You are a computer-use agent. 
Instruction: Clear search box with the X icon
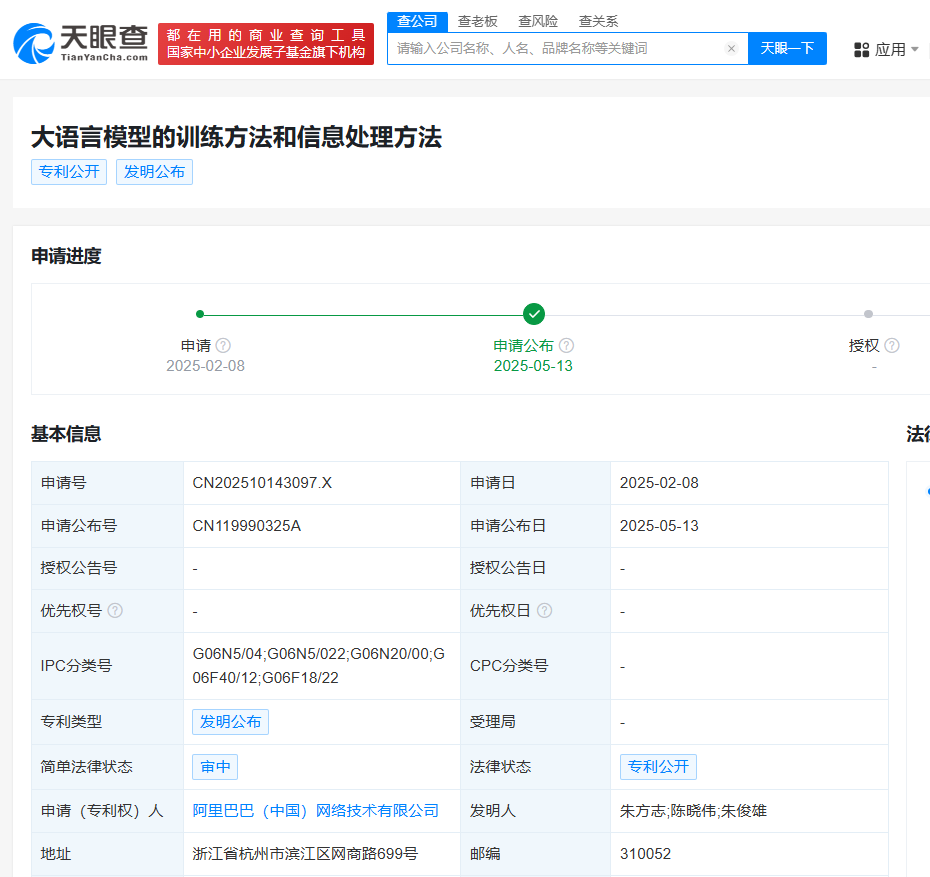731,49
